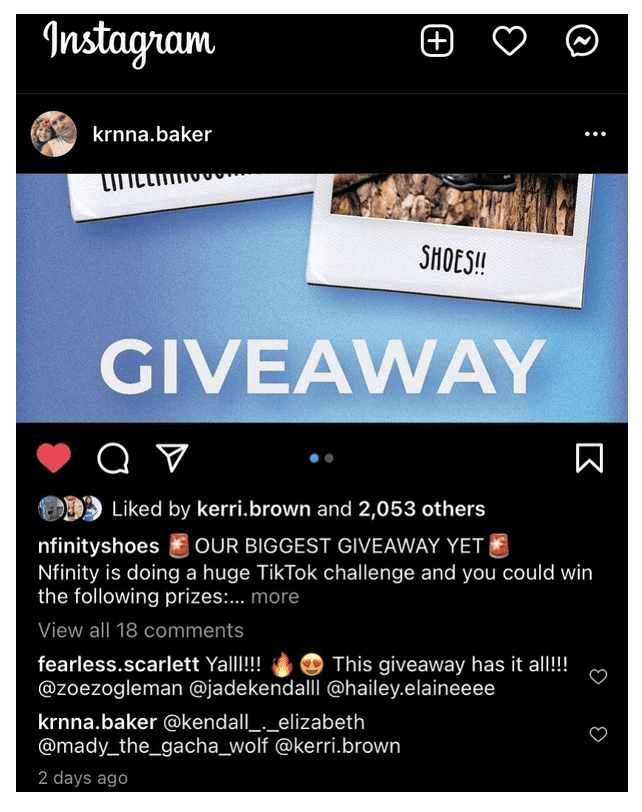Open kerri.brown in liked by line
This screenshot has height=812, width=642.
[x=254, y=509]
